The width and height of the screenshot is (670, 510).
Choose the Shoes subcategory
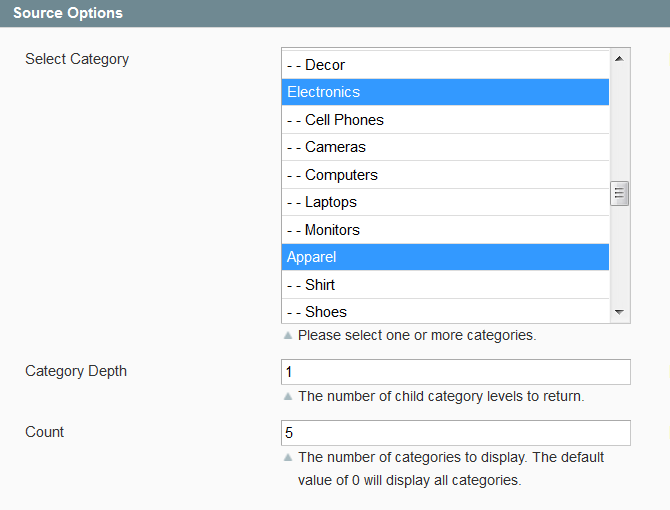pyautogui.click(x=445, y=311)
